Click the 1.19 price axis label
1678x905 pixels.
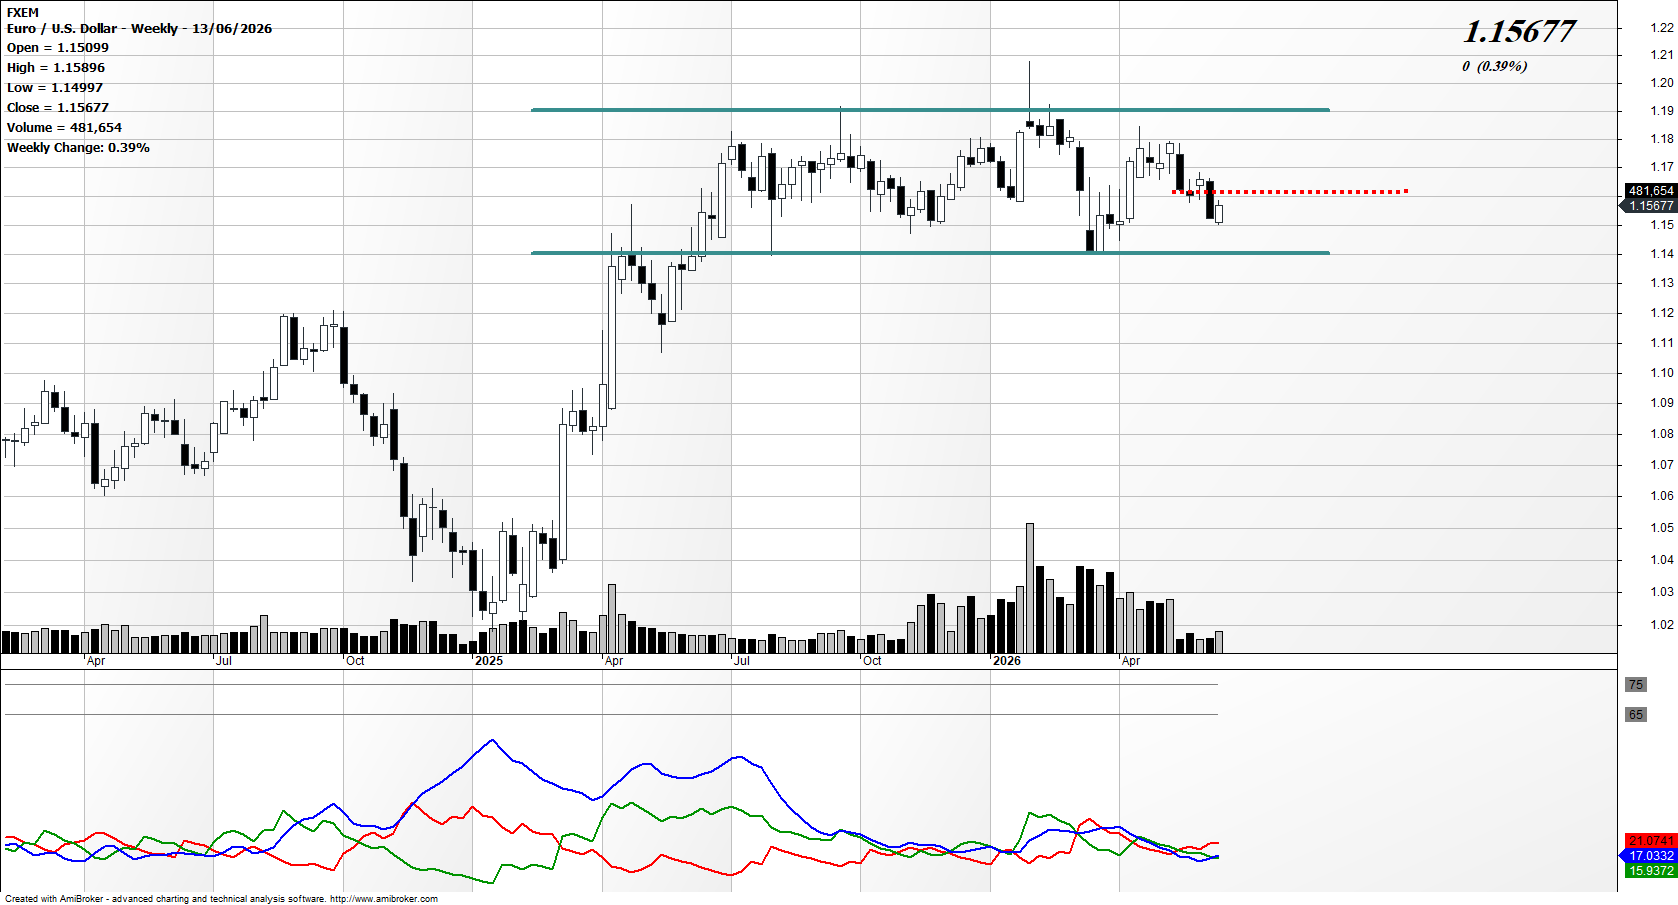(x=1661, y=111)
